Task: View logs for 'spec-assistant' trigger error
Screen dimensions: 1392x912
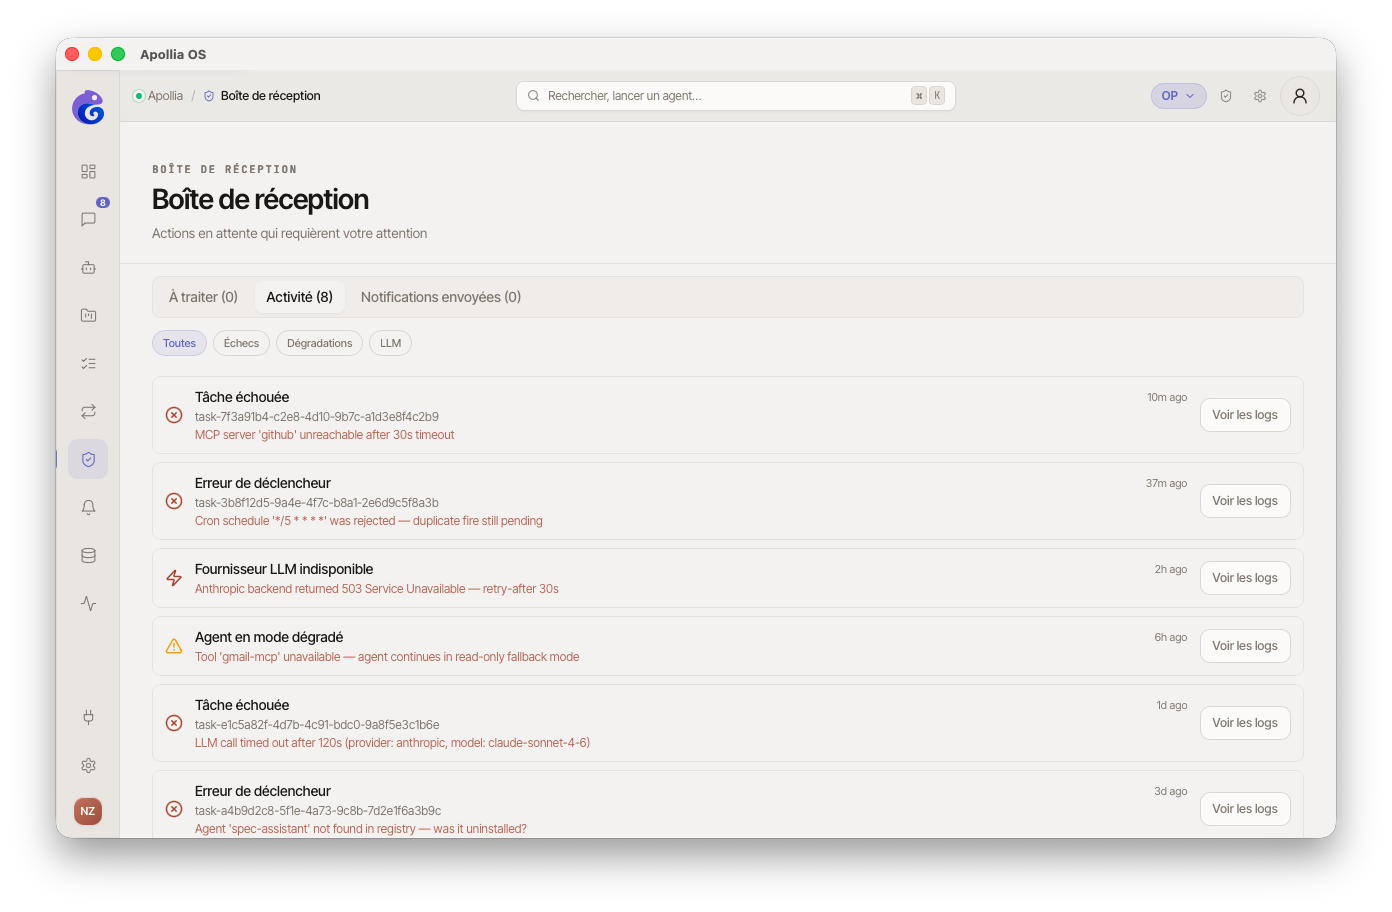Action: pyautogui.click(x=1245, y=809)
